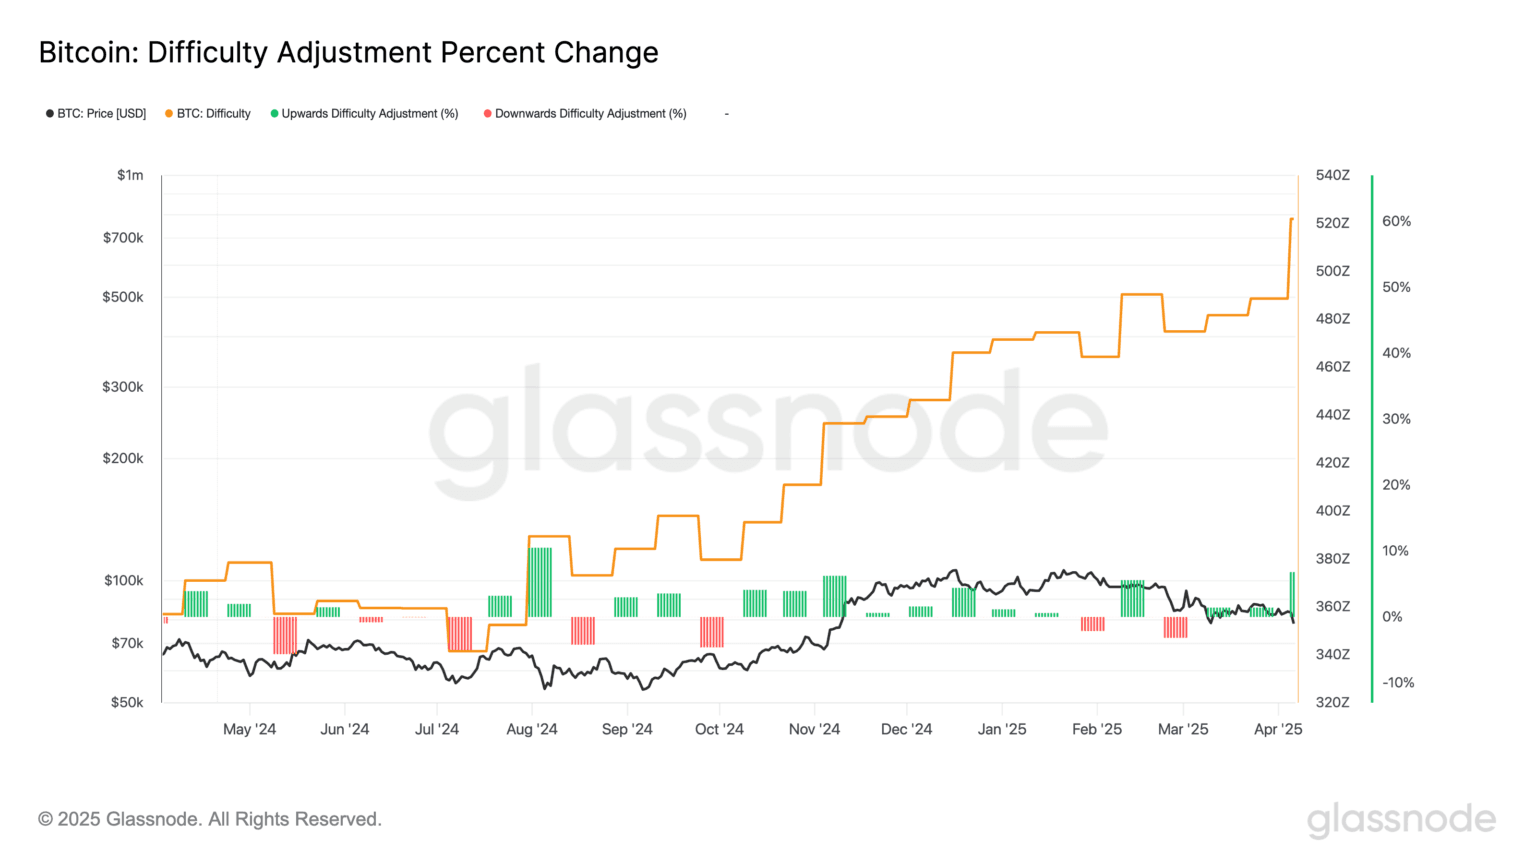This screenshot has height=864, width=1536.
Task: Hide the 'Upwards Difficulty Adjustment (%)' series label
Action: tap(369, 114)
